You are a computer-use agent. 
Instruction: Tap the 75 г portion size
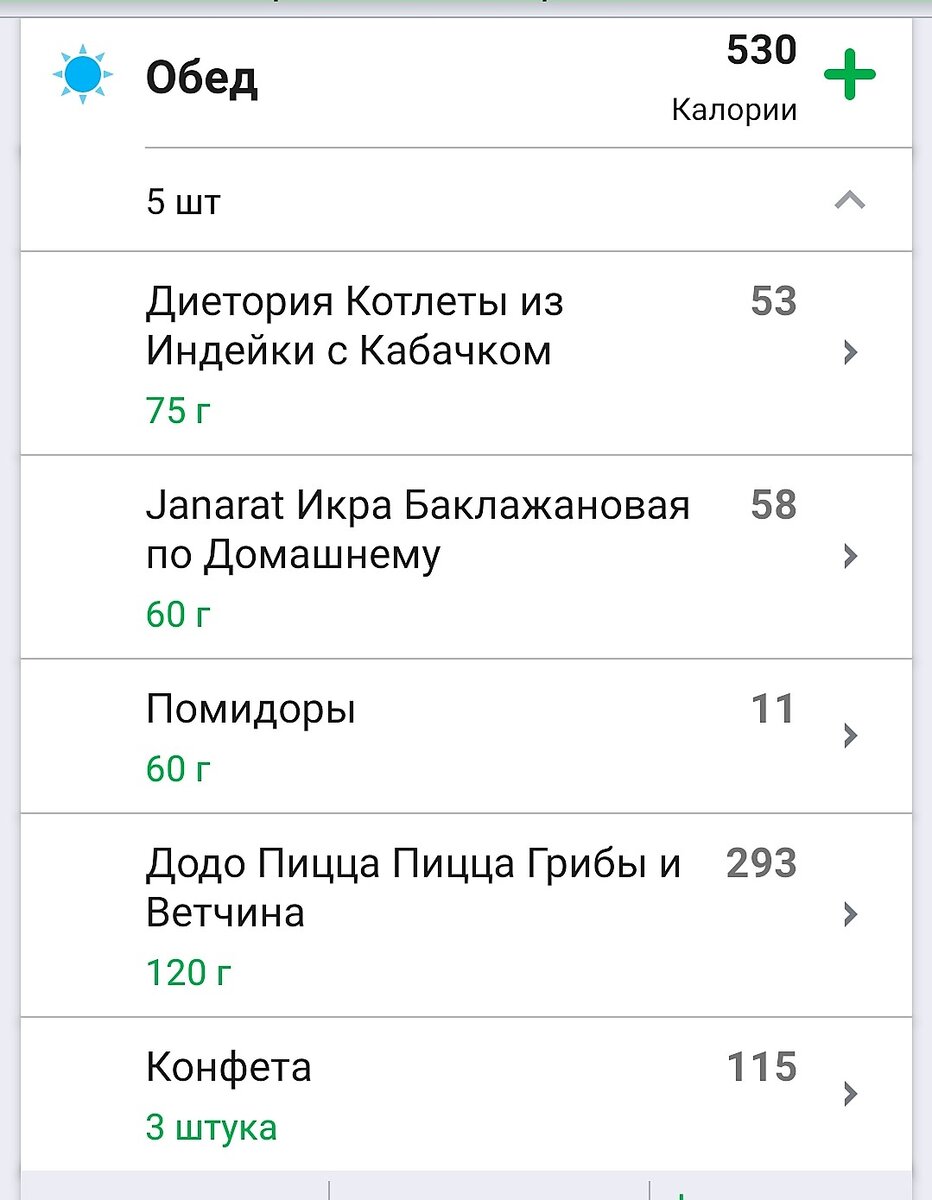click(x=179, y=410)
